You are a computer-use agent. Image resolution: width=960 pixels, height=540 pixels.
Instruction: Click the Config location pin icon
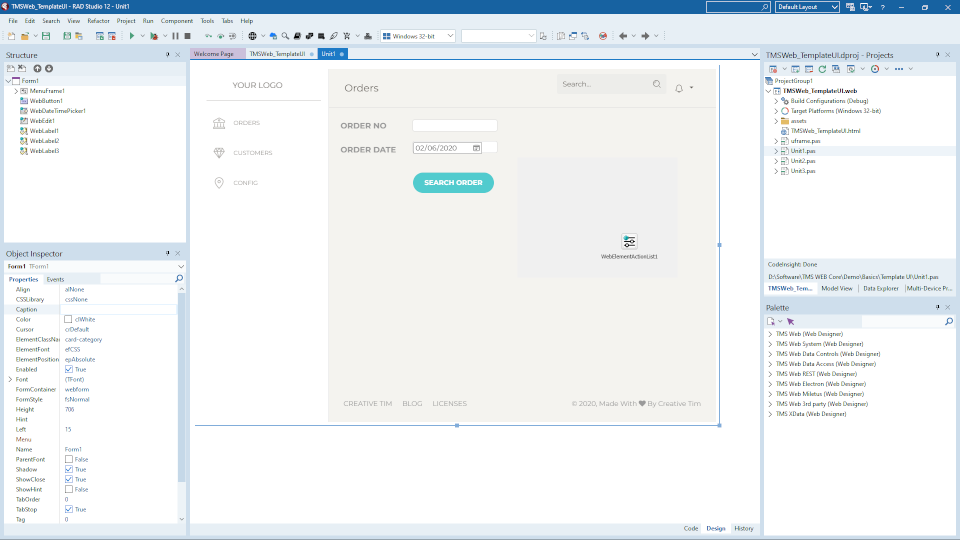(x=219, y=182)
